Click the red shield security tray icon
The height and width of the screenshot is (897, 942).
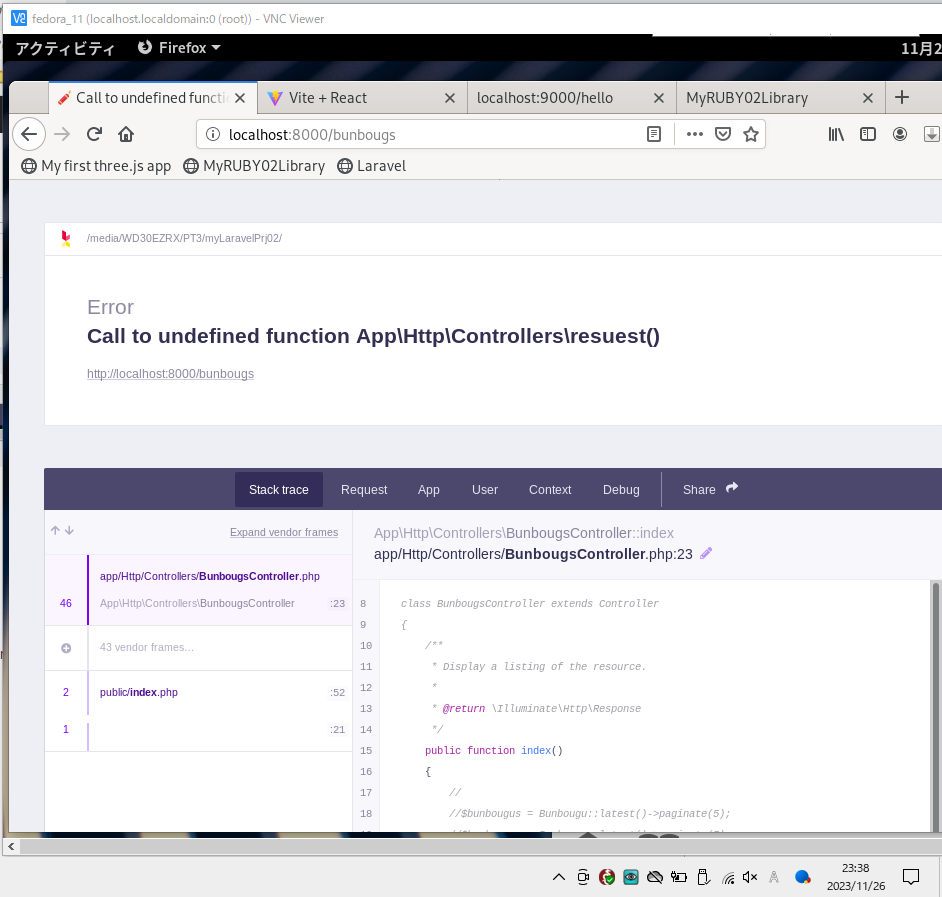607,877
